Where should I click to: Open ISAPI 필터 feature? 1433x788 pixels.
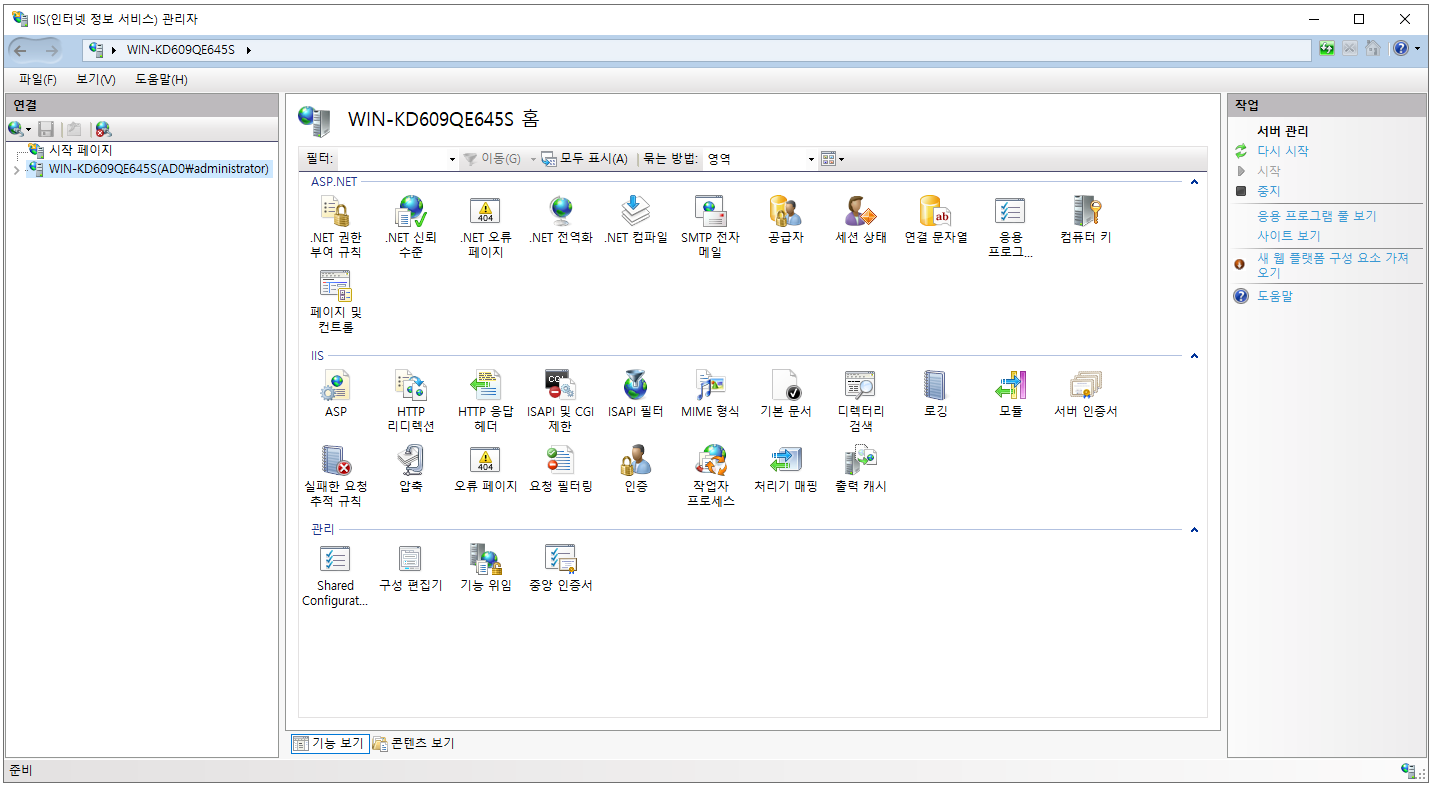[636, 394]
